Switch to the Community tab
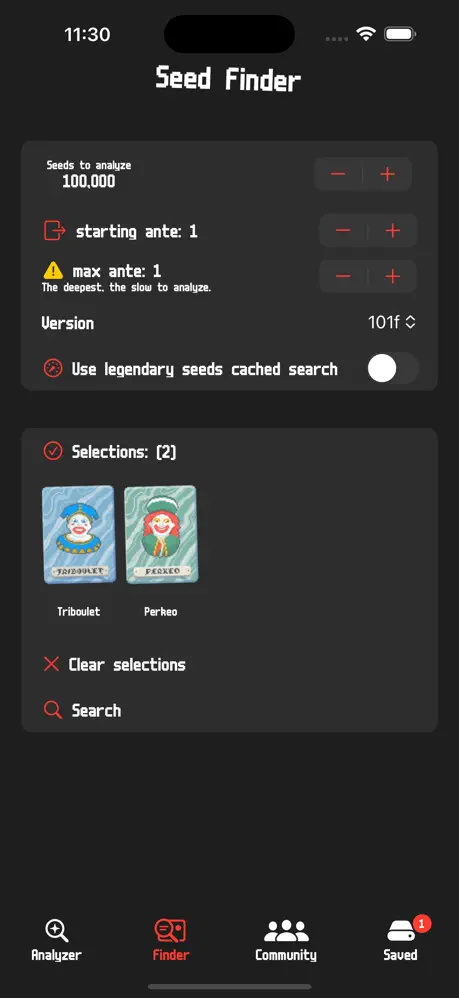 [286, 939]
